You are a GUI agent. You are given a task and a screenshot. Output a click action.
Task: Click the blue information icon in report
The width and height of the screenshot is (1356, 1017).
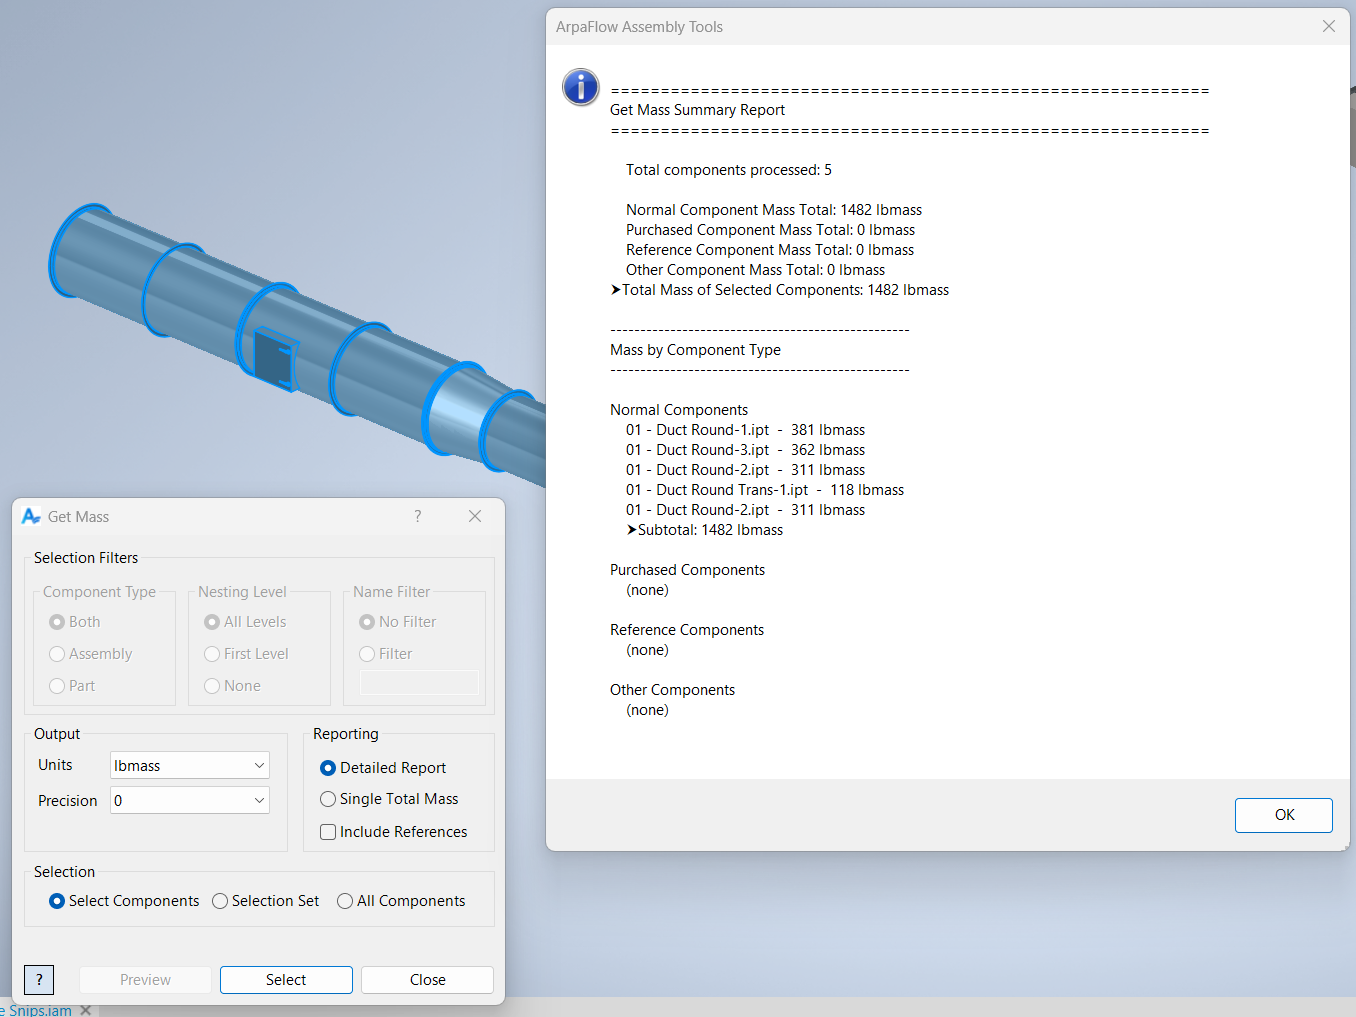(581, 88)
